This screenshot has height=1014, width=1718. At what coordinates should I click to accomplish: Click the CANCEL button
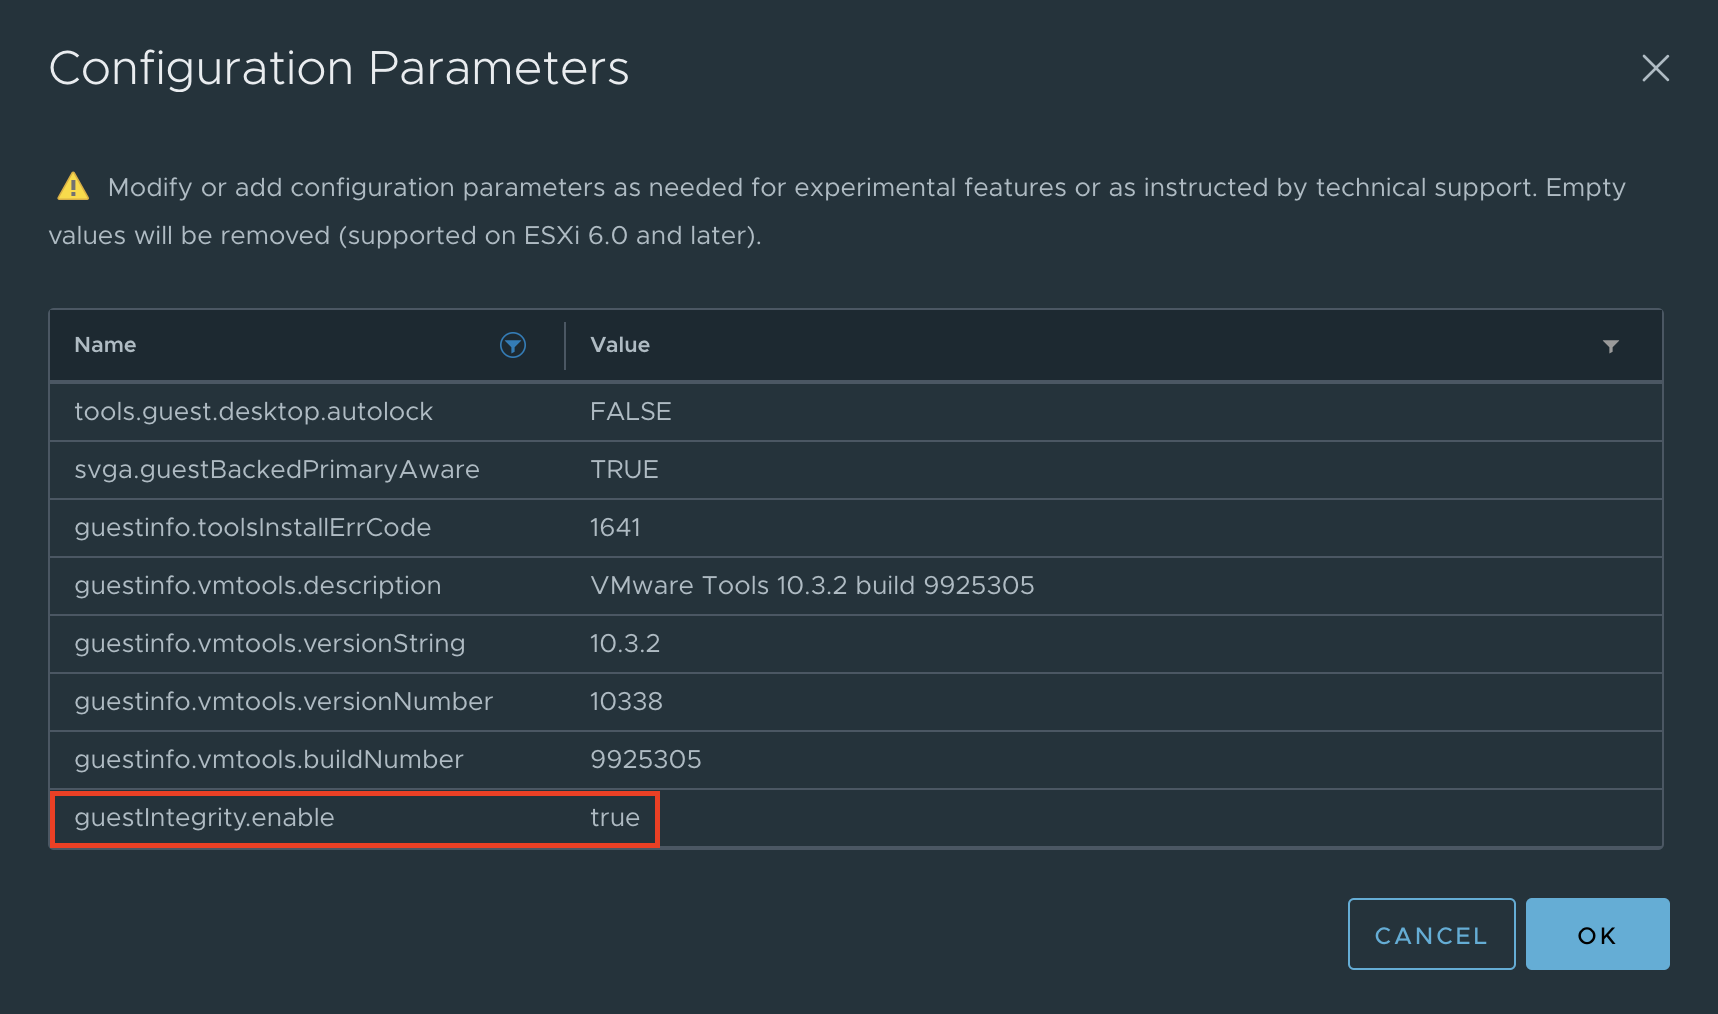1430,934
